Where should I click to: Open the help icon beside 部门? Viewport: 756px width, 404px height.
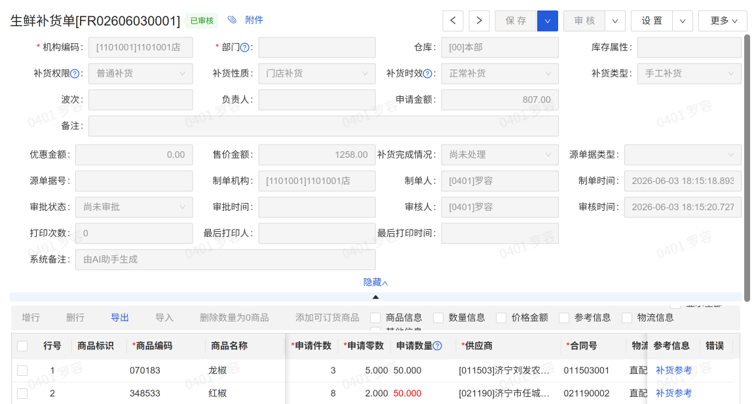(245, 47)
